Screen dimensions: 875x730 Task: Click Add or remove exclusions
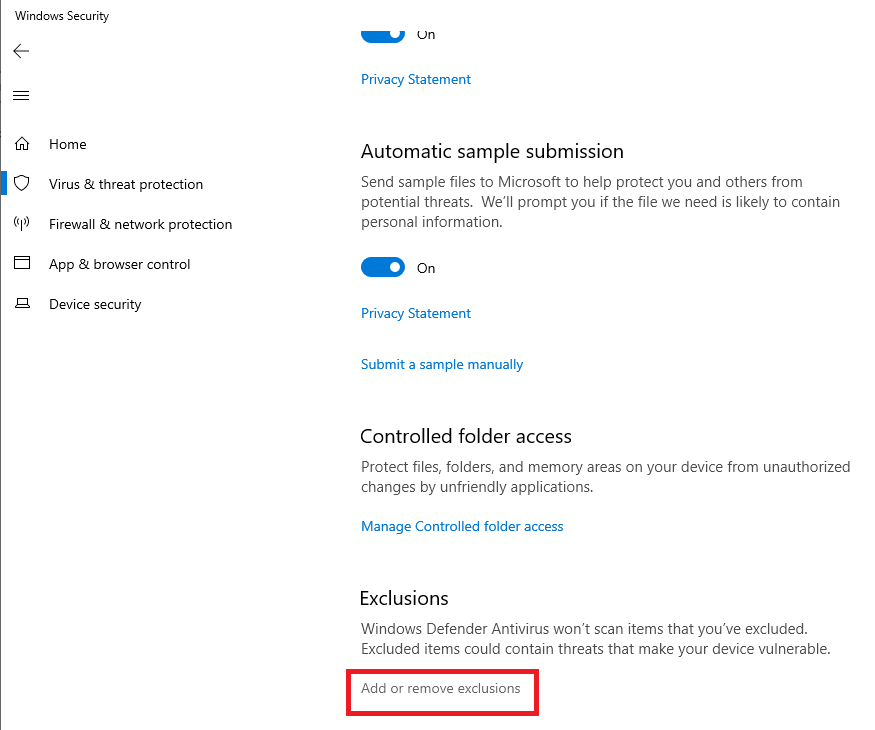tap(441, 688)
